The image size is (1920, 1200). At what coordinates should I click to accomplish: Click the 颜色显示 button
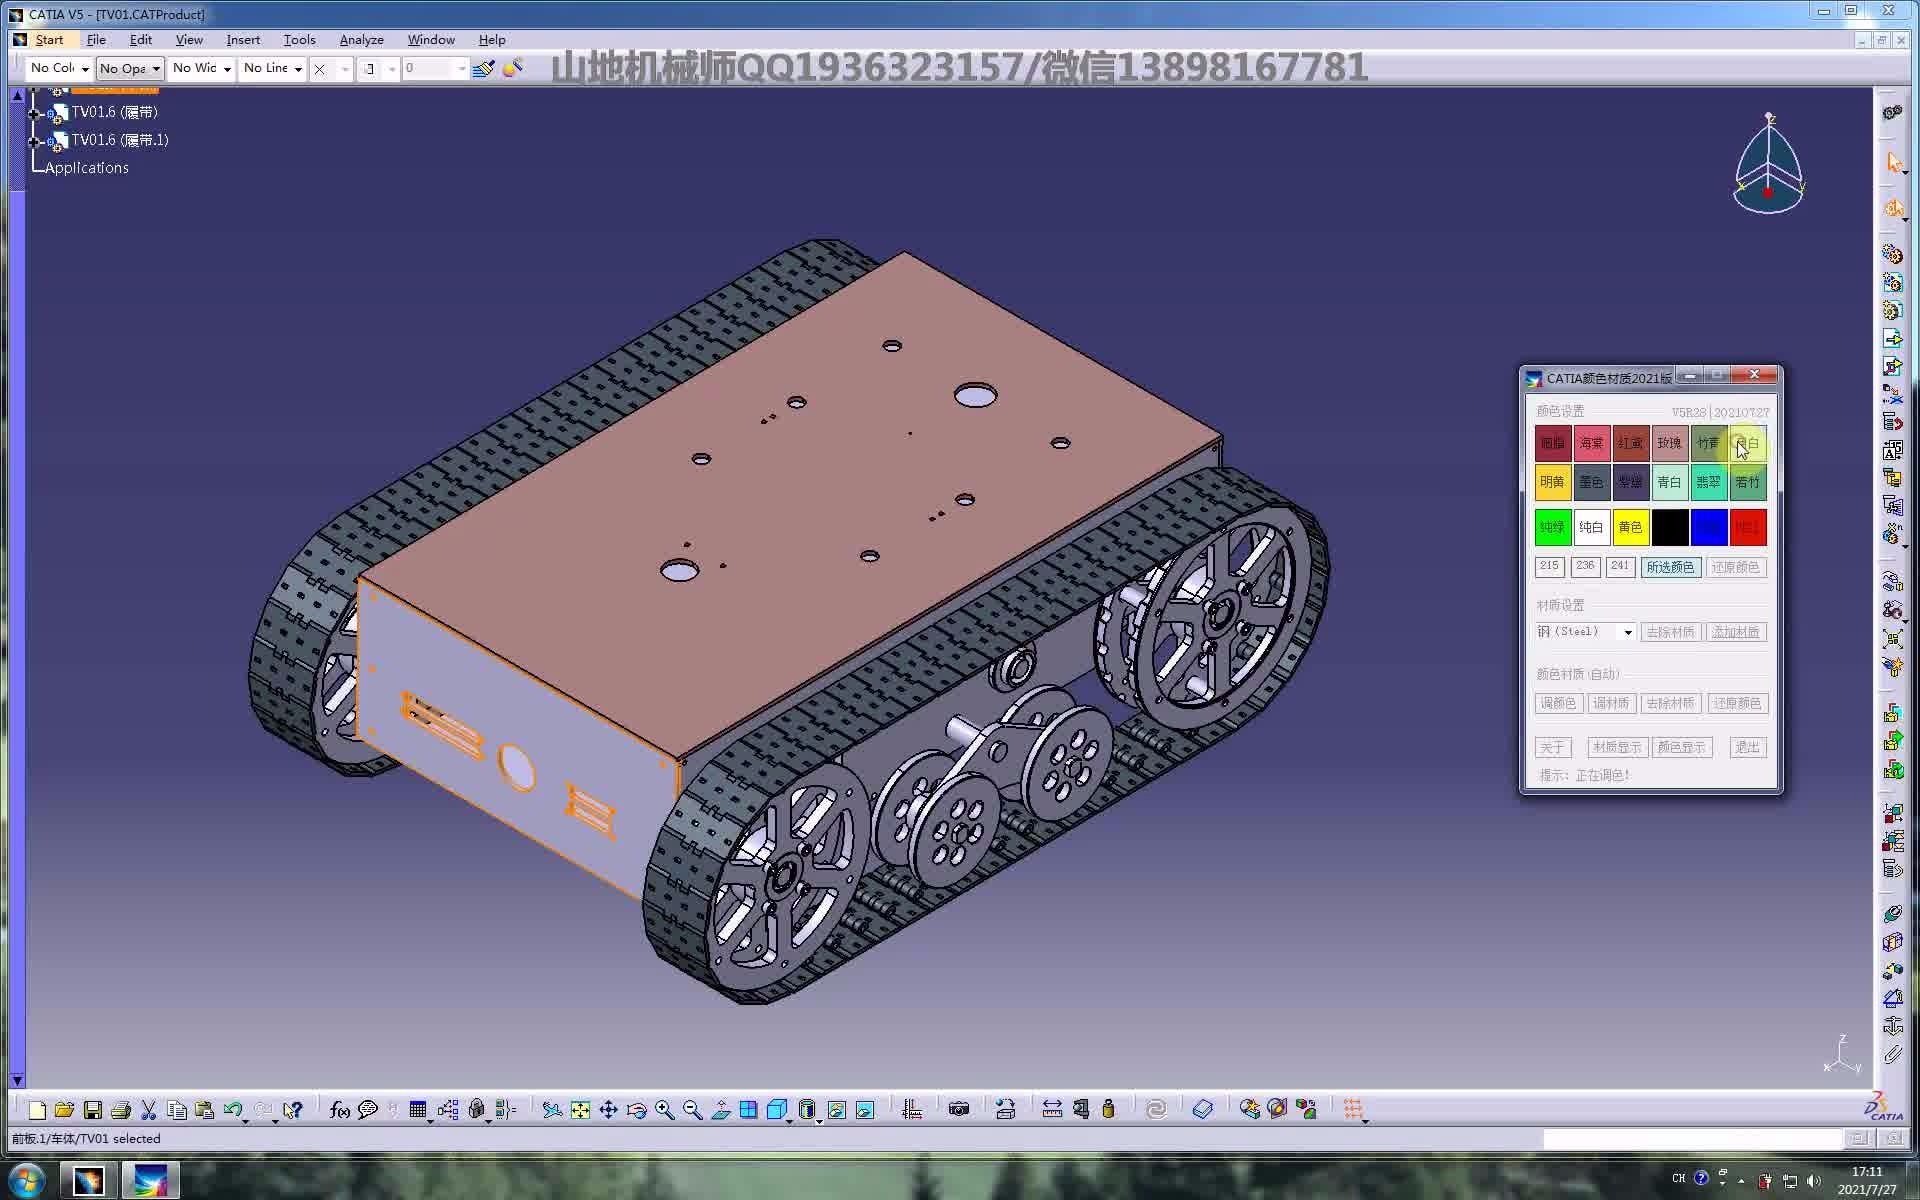click(x=1681, y=747)
